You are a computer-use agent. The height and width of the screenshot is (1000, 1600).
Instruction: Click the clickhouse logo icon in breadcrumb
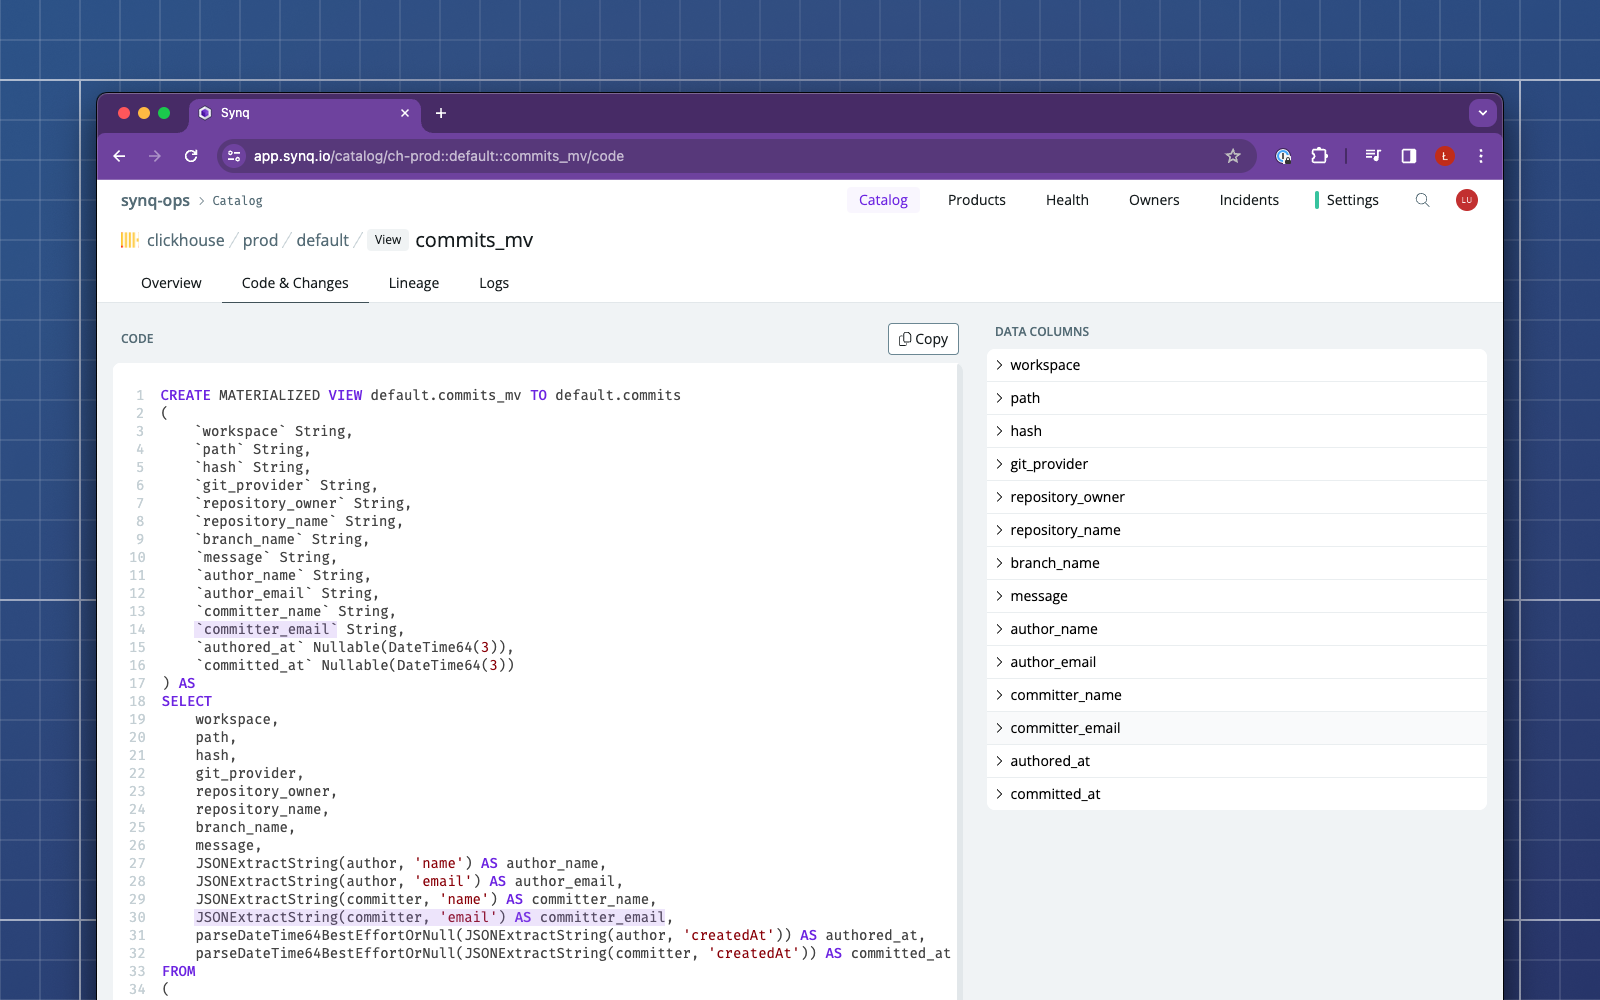130,240
